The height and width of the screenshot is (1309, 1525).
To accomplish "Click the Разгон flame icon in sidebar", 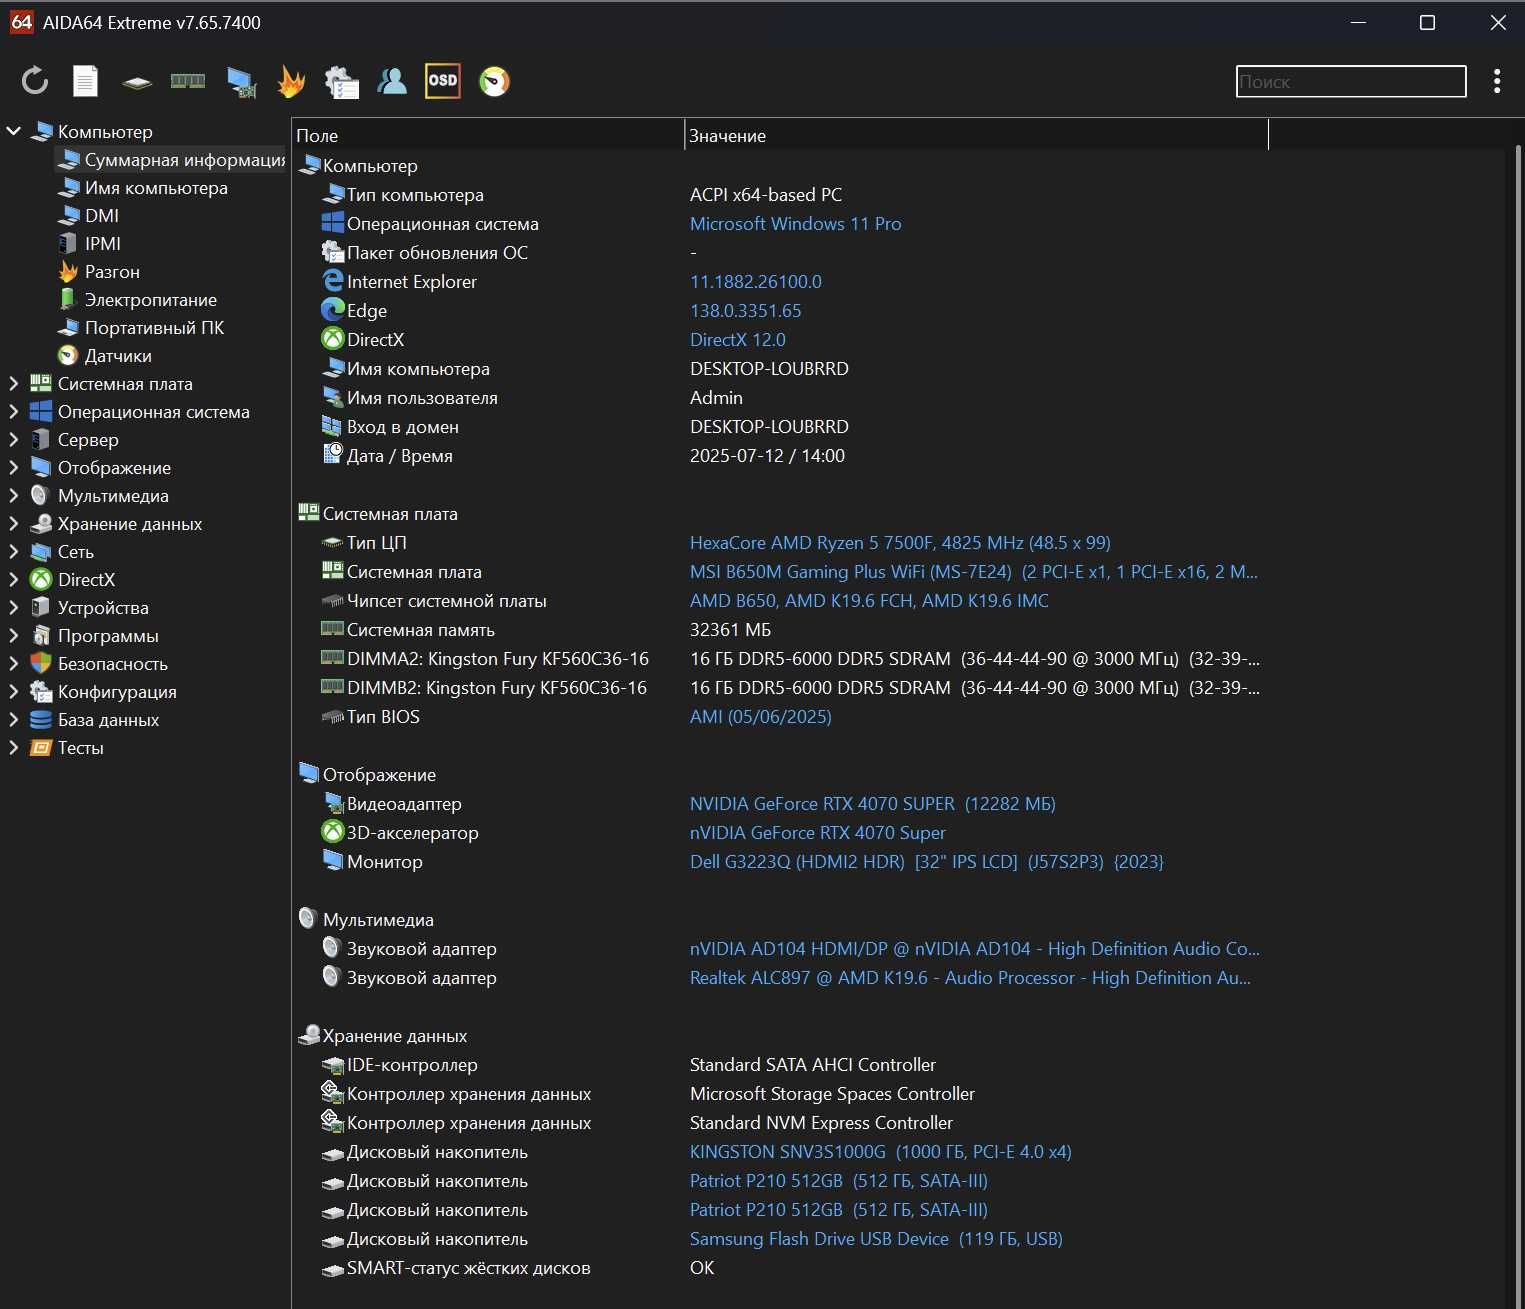I will coord(68,272).
